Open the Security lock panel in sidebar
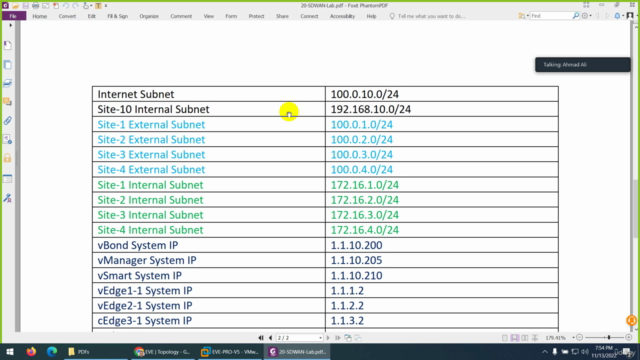The image size is (640, 360). [8, 158]
